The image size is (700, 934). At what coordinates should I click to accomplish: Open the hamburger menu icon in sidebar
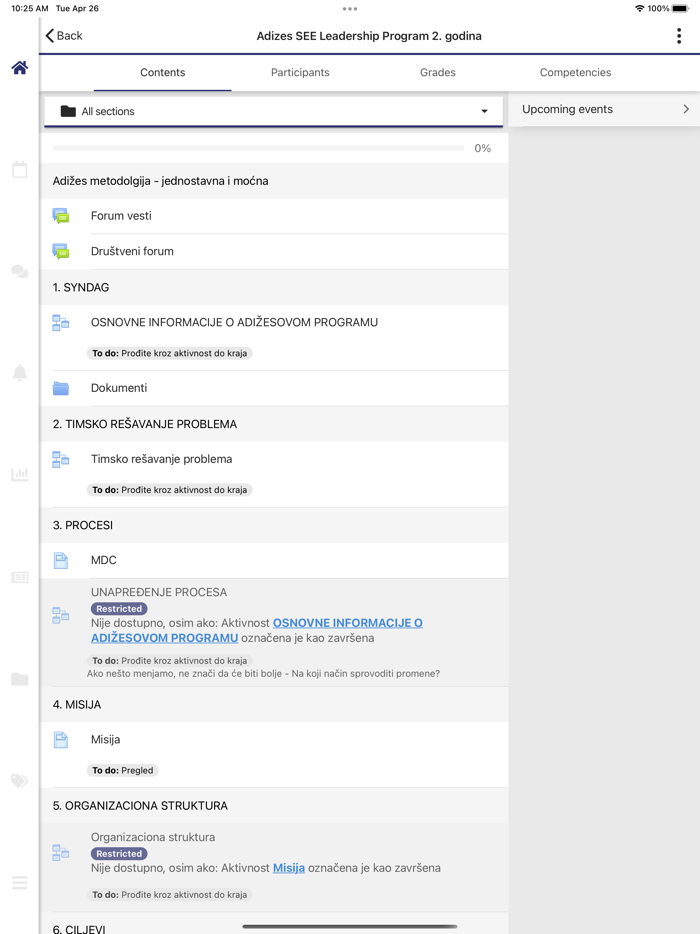tap(20, 883)
